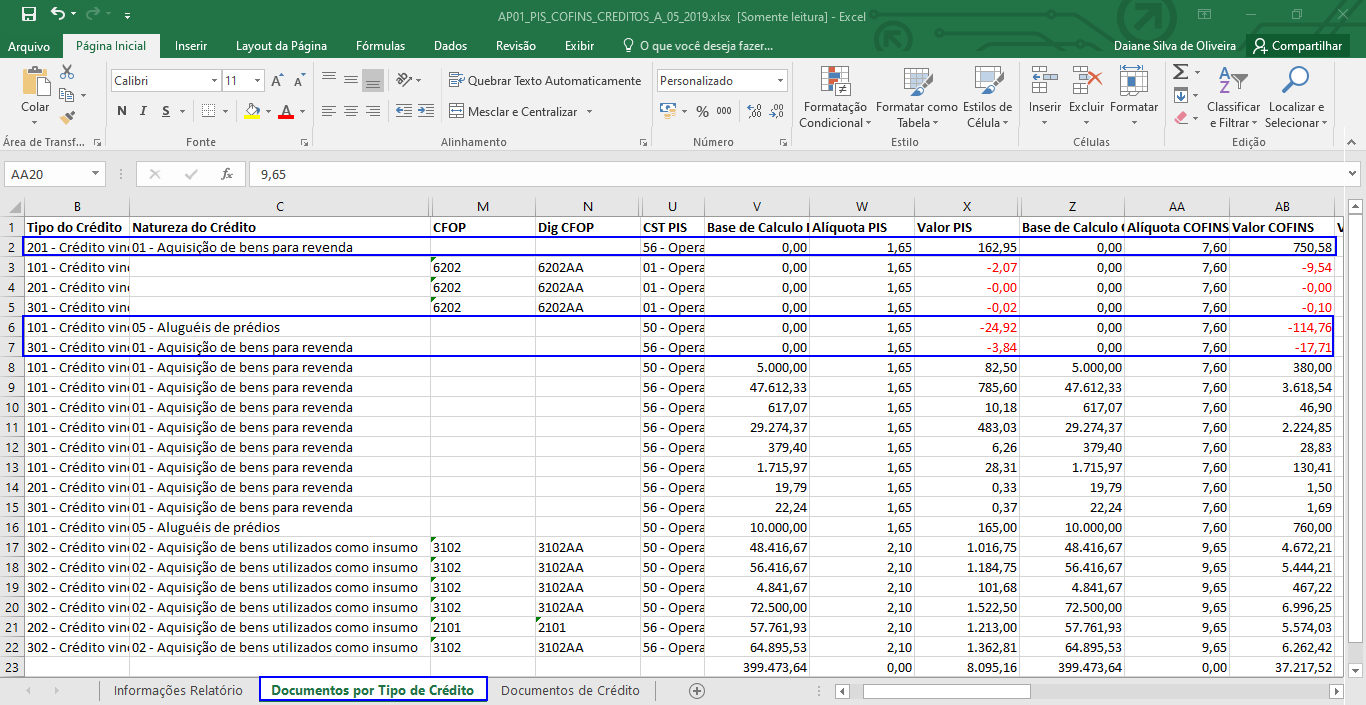Click the Format Painter brush icon

[x=67, y=117]
